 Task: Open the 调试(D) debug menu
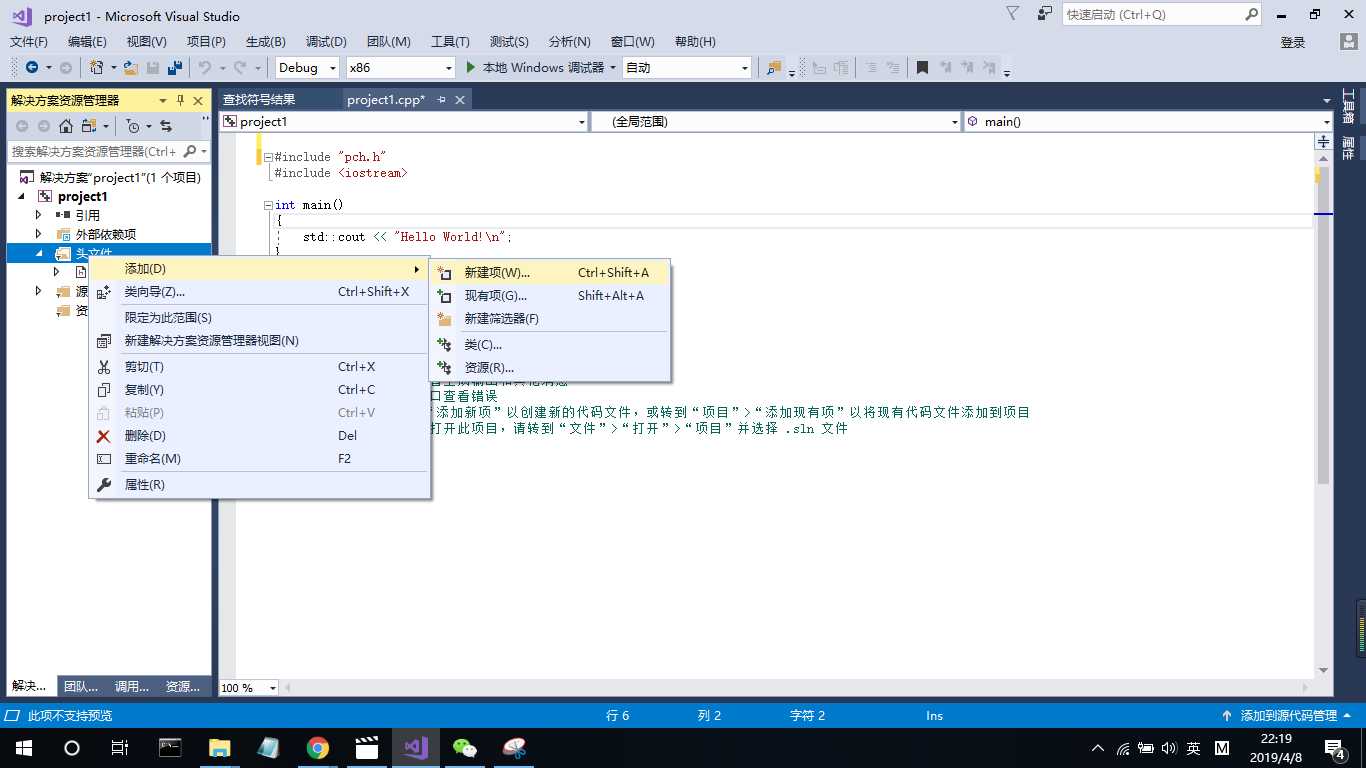326,41
